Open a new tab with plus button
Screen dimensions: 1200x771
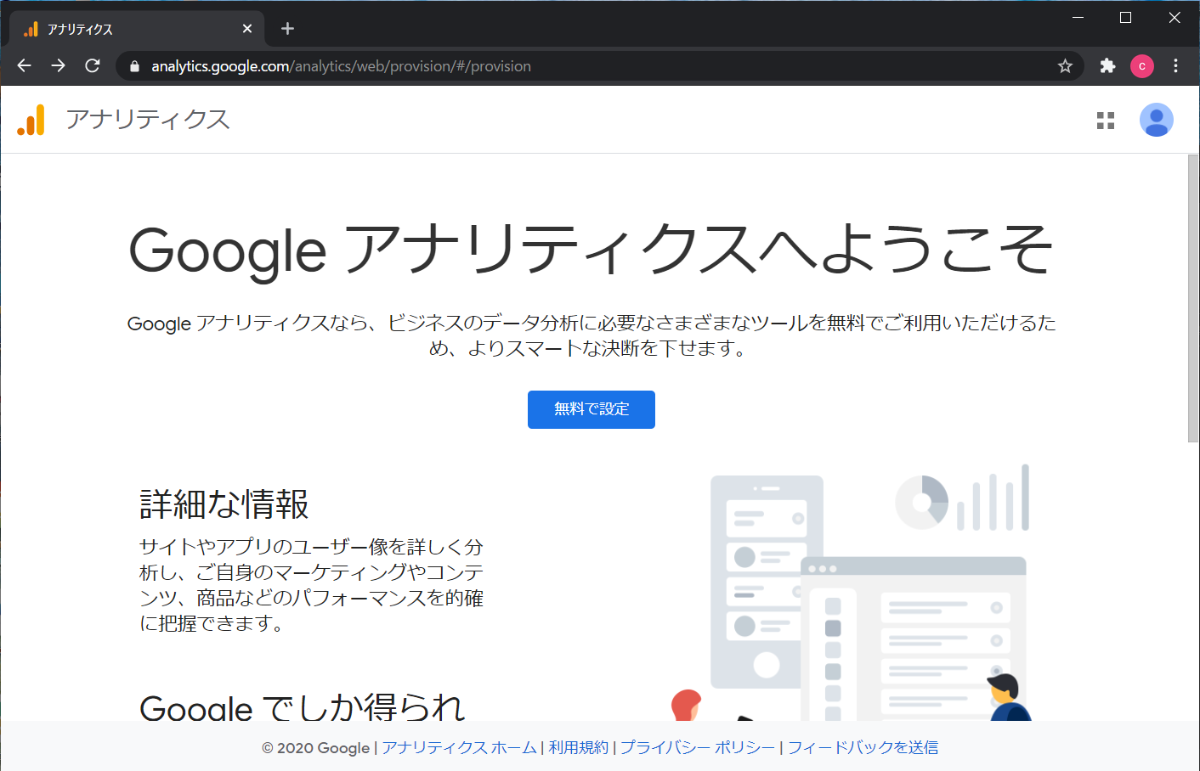pyautogui.click(x=287, y=28)
